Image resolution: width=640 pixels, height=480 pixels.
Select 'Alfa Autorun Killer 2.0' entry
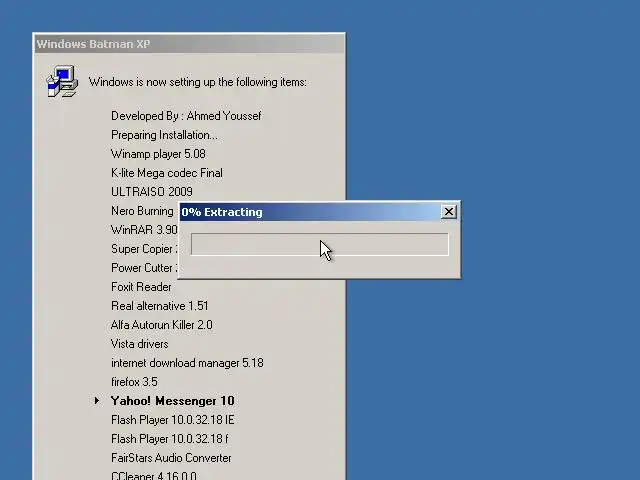[162, 325]
